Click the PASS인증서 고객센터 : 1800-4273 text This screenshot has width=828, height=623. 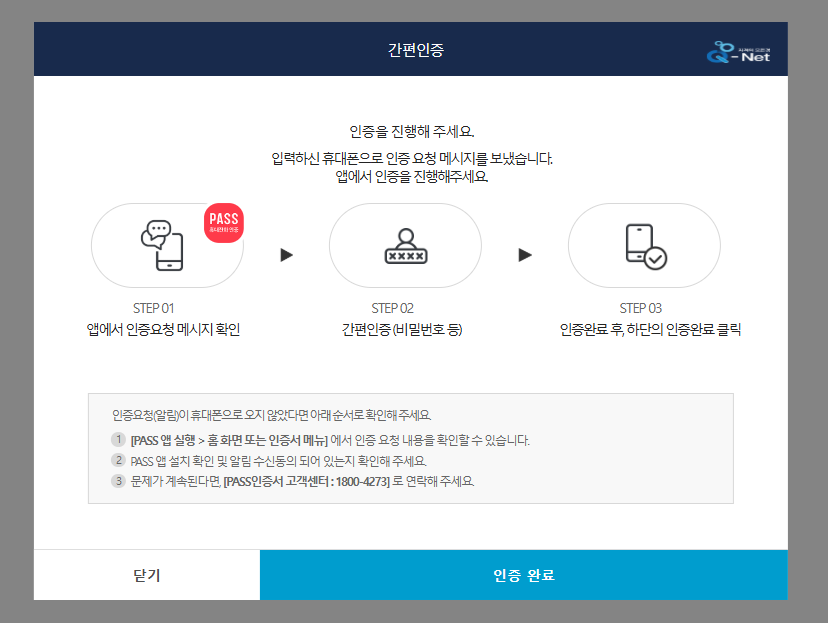(x=307, y=482)
